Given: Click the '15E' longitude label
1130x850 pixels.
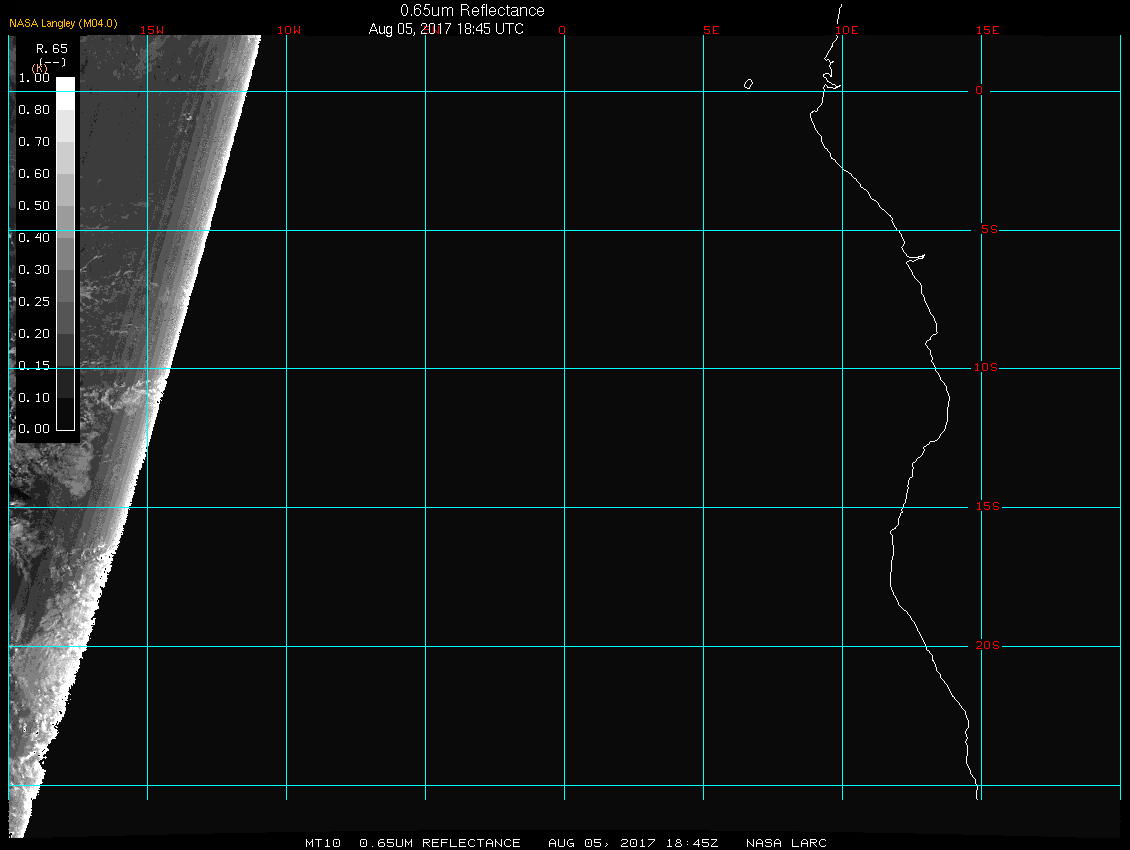Looking at the screenshot, I should [987, 30].
